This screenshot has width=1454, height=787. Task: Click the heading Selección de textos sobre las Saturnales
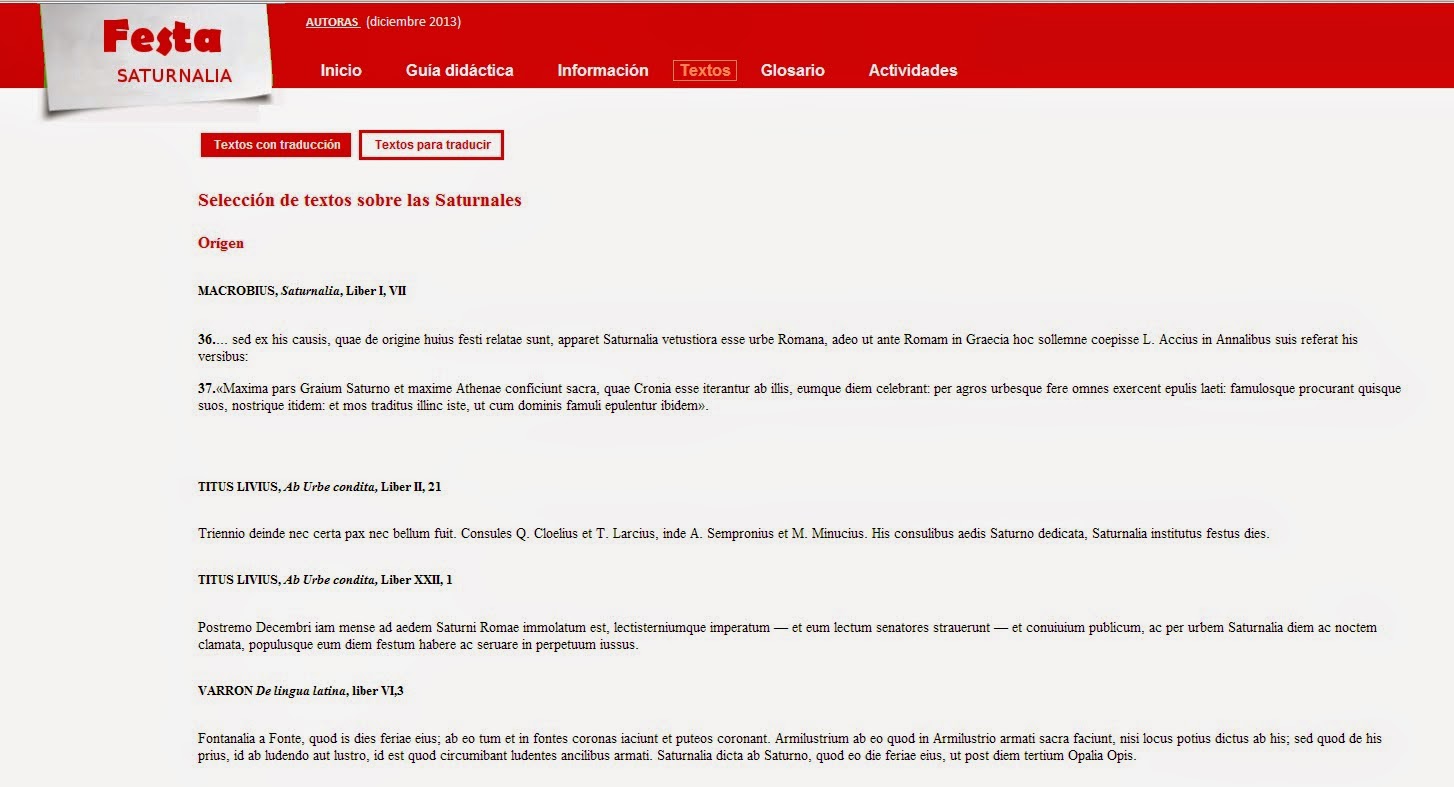tap(360, 200)
